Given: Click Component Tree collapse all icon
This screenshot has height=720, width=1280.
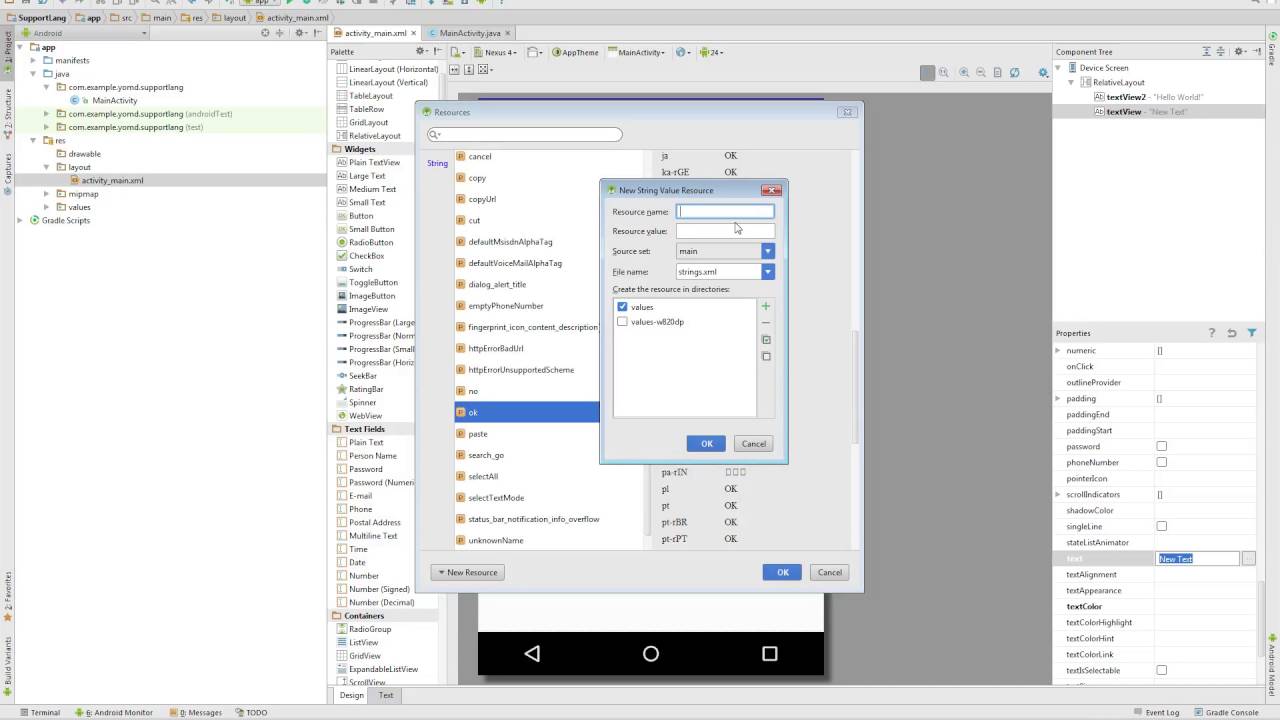Looking at the screenshot, I should (1222, 52).
